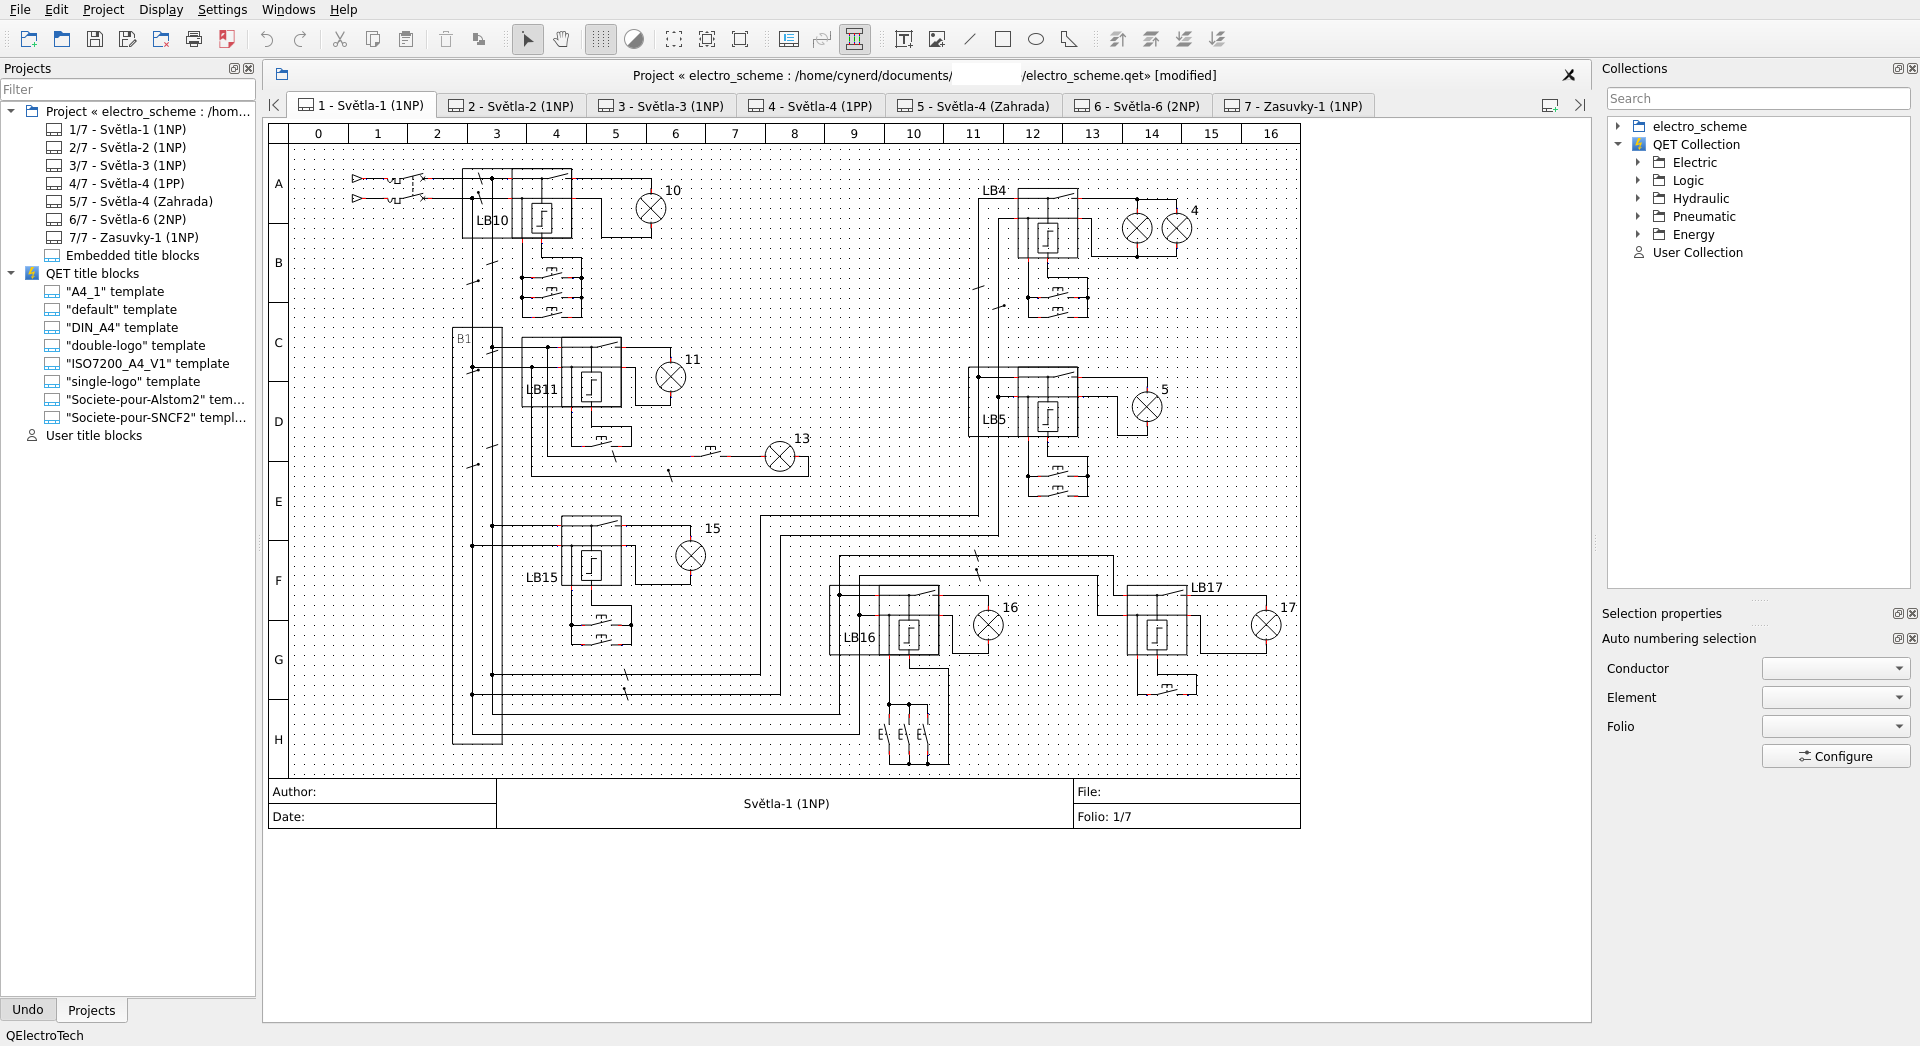The image size is (1920, 1046).
Task: Activate the hand pan view tool
Action: click(562, 39)
